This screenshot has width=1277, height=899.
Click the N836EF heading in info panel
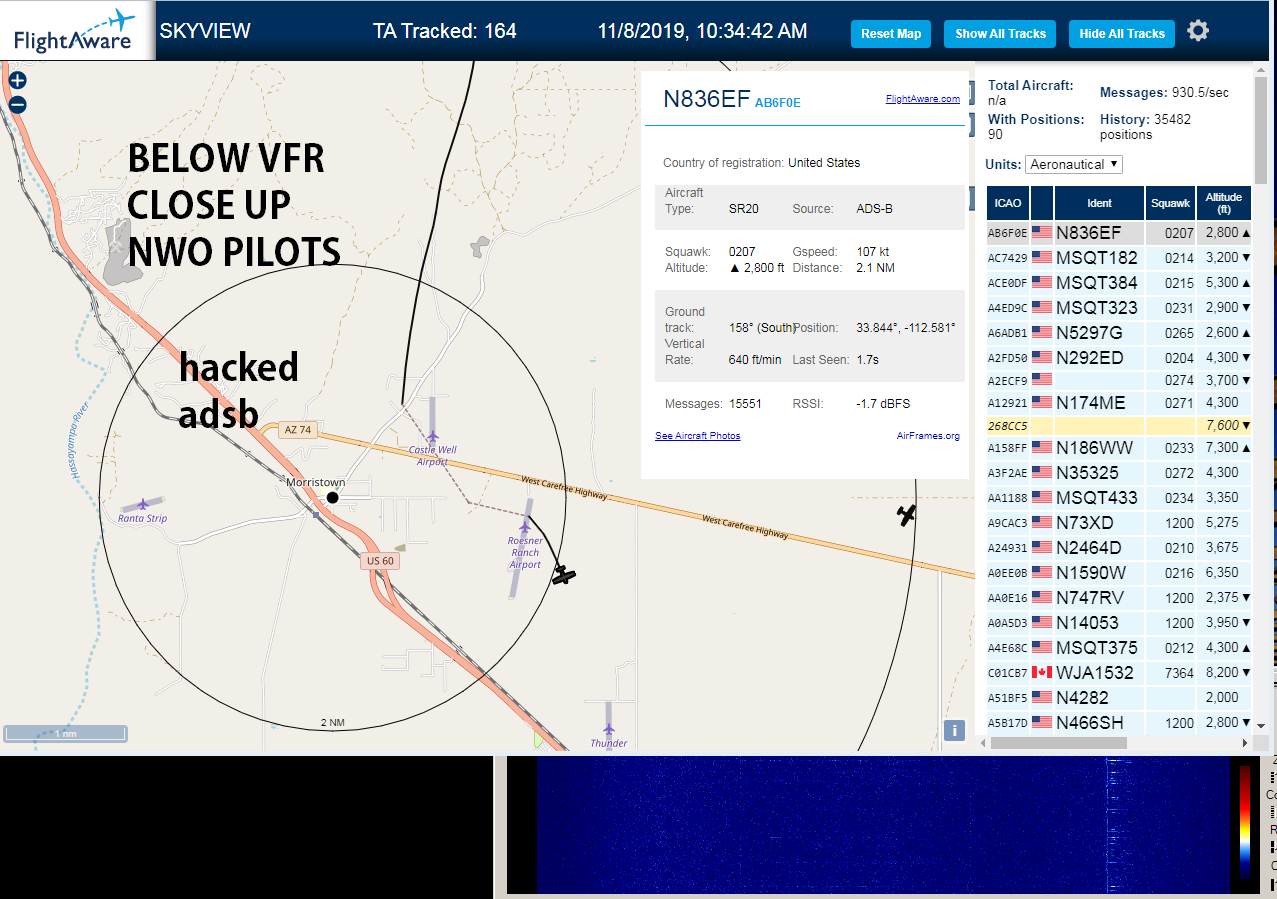[x=707, y=98]
